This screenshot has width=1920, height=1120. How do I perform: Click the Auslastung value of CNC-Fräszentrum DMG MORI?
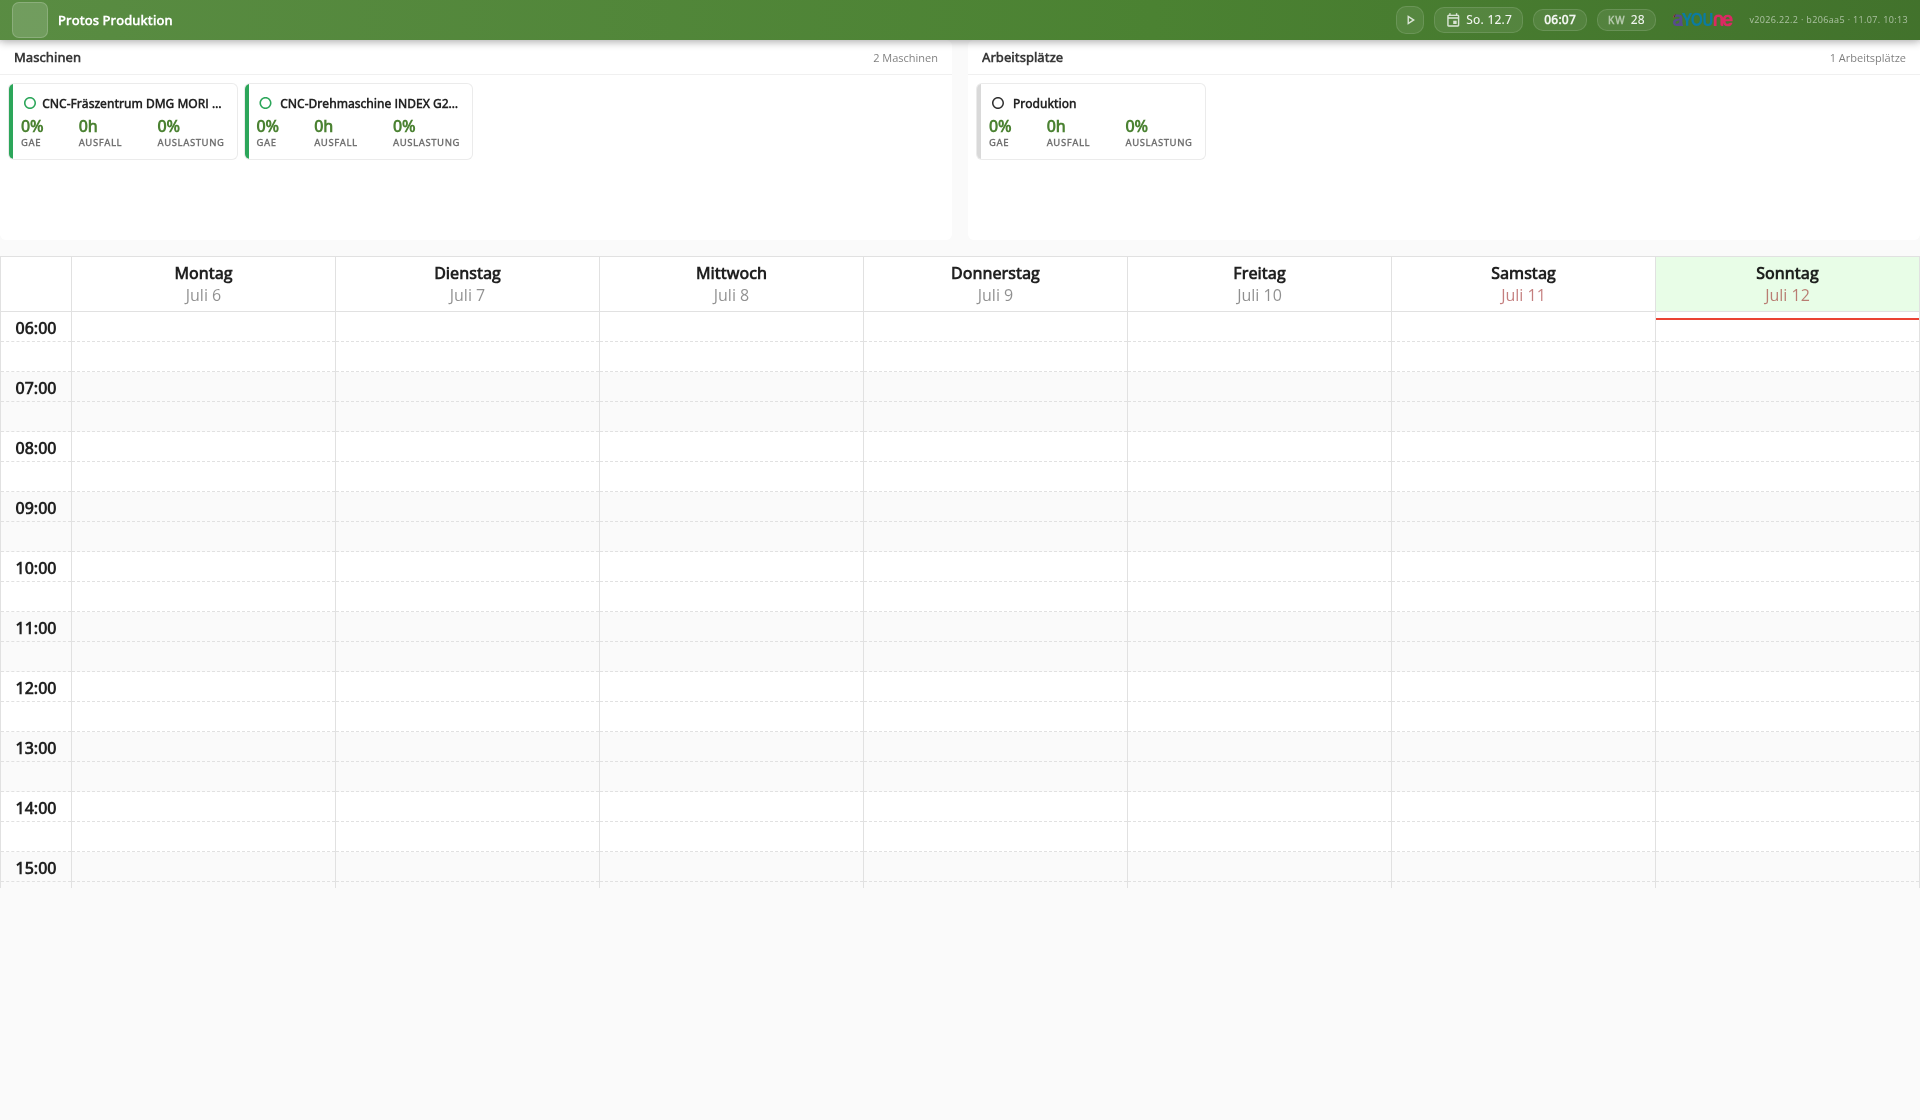point(169,126)
